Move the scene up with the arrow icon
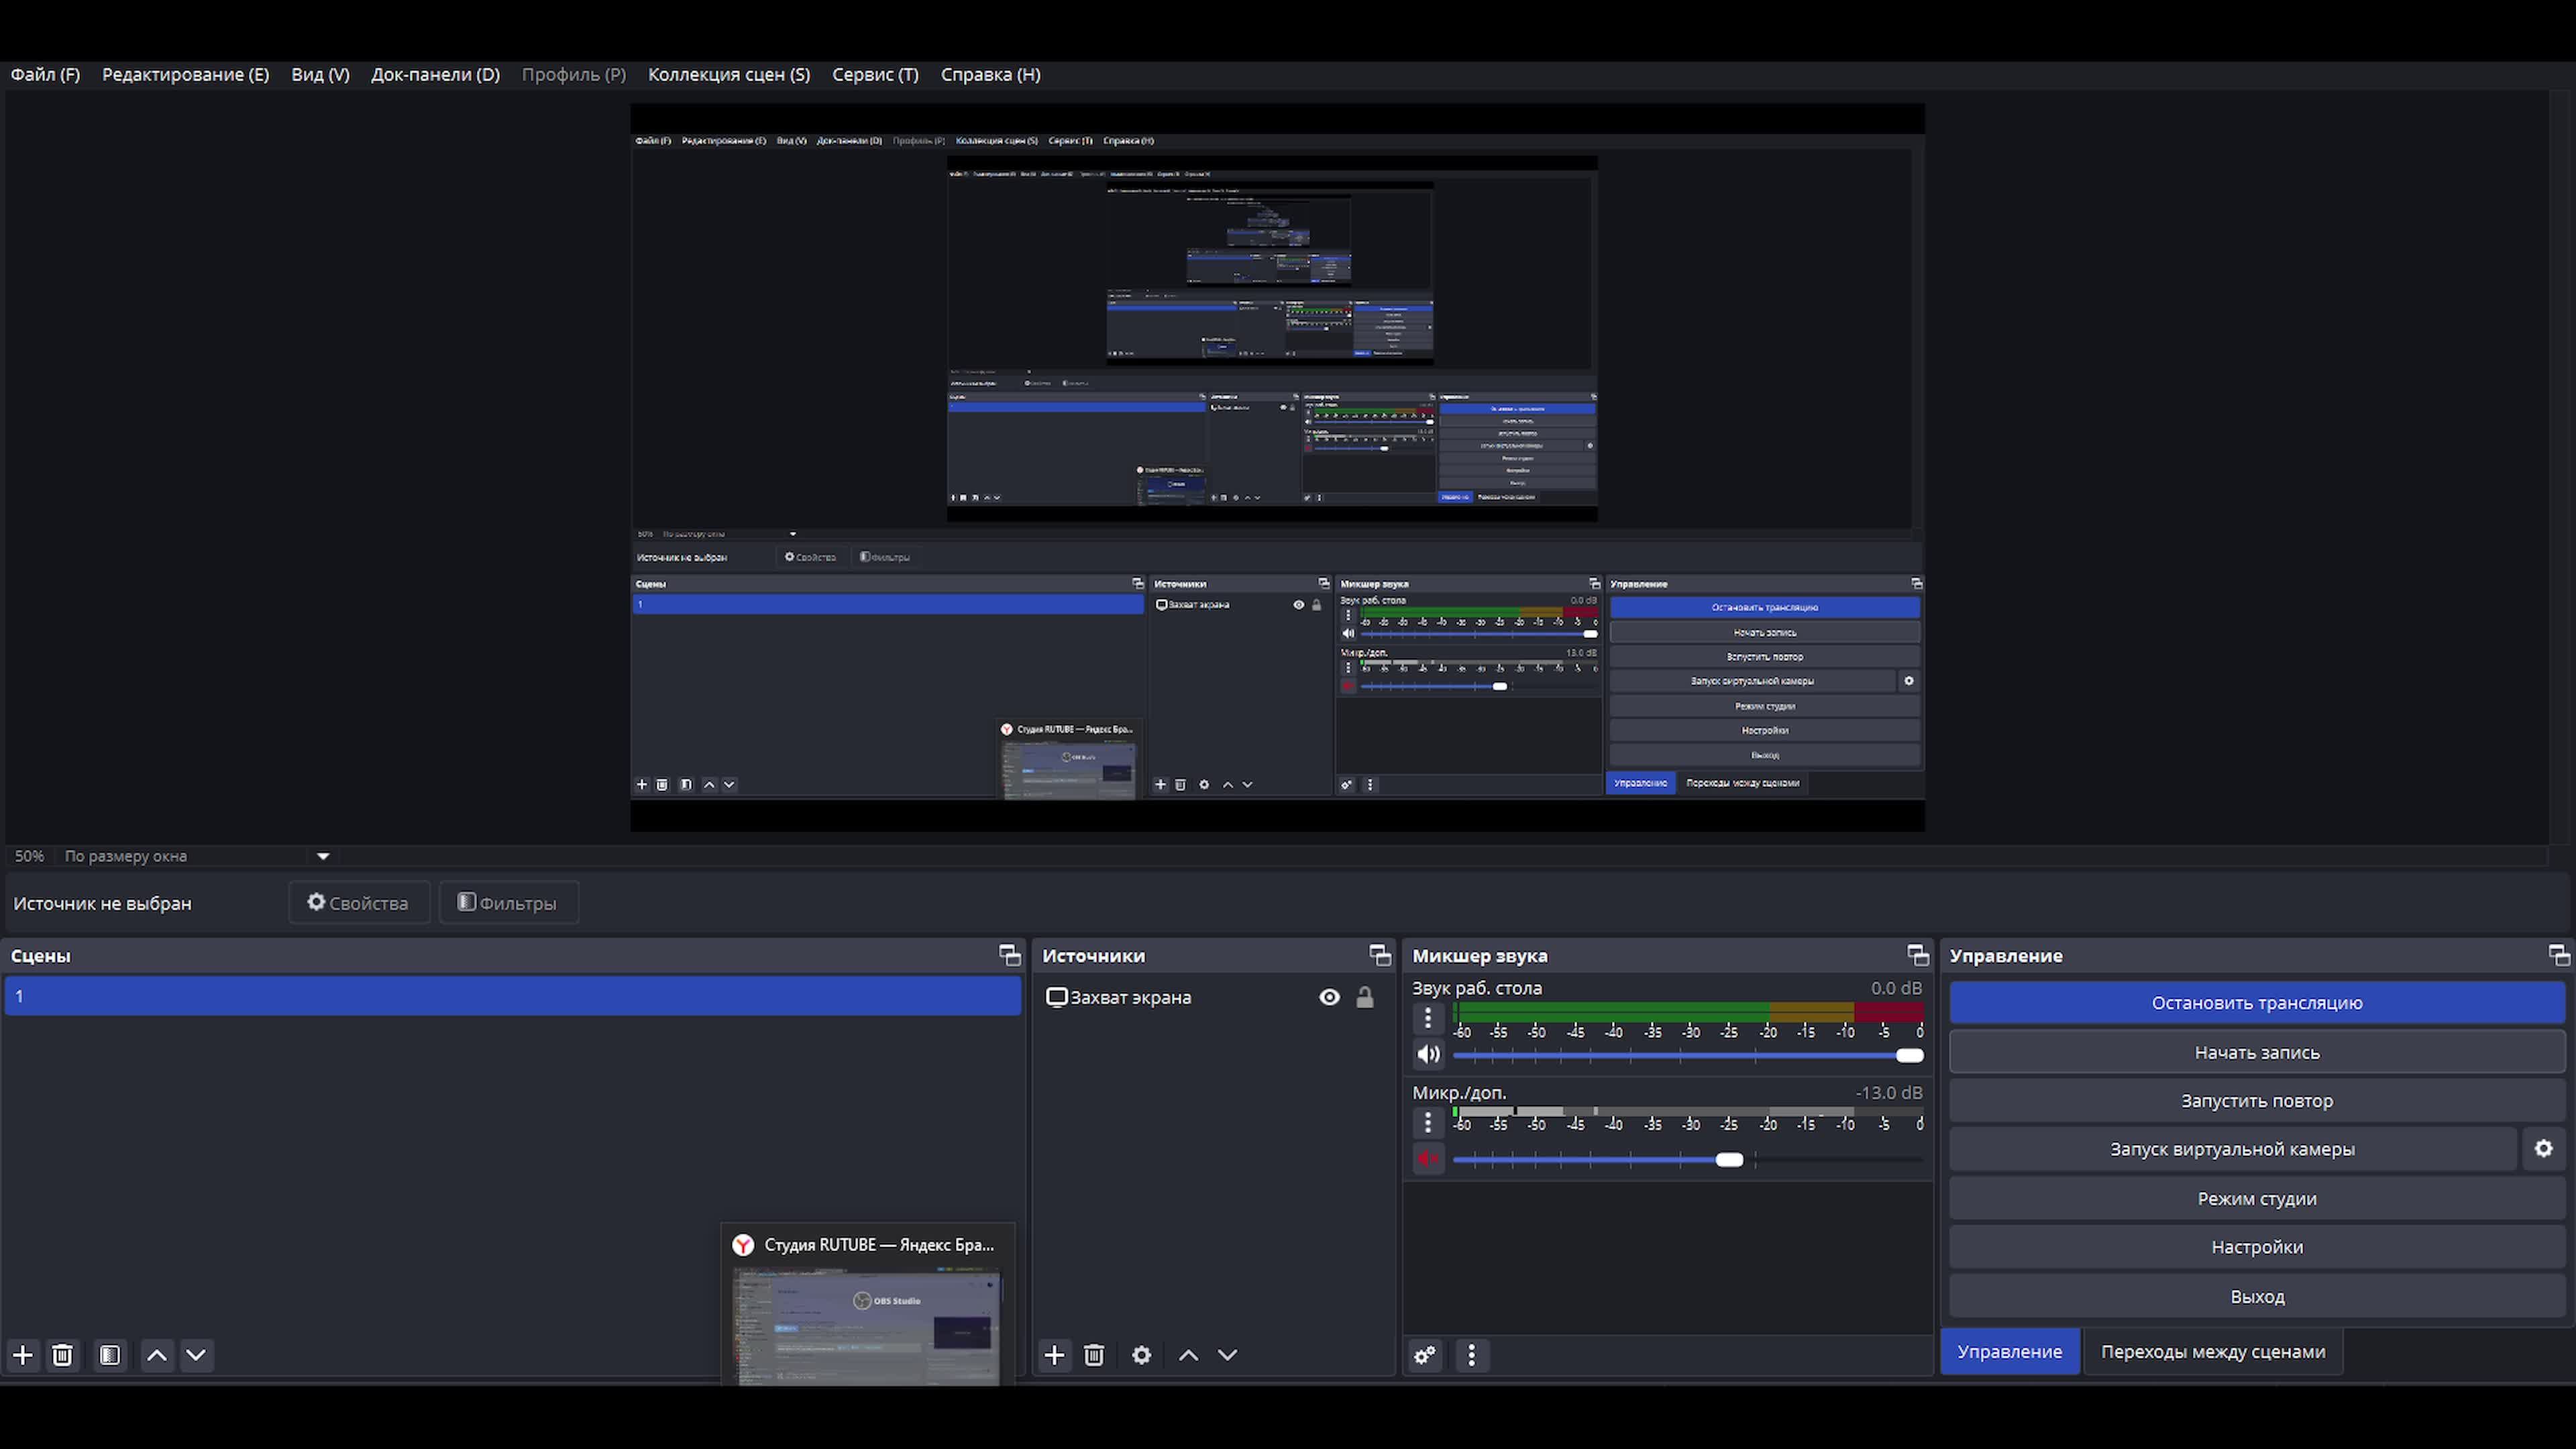 (x=157, y=1355)
